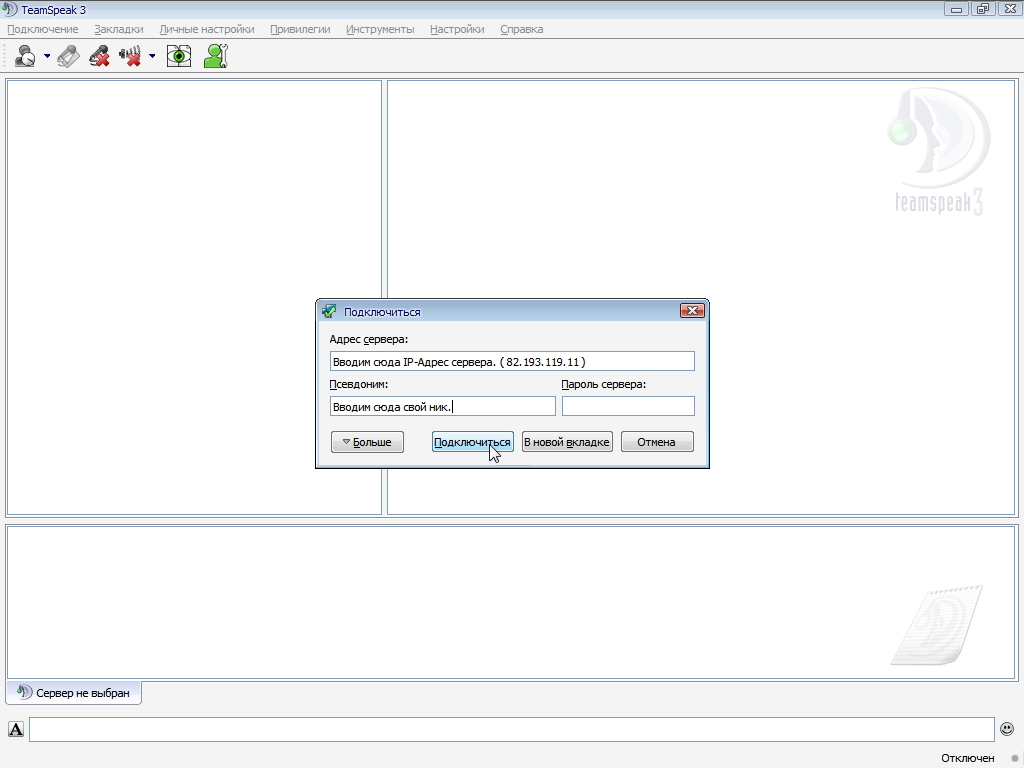Select the Сервер не выбран tab
The width and height of the screenshot is (1024, 768).
[74, 693]
